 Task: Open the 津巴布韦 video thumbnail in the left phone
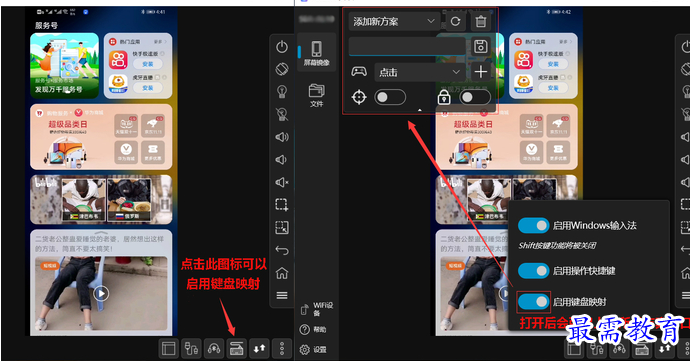tap(84, 200)
